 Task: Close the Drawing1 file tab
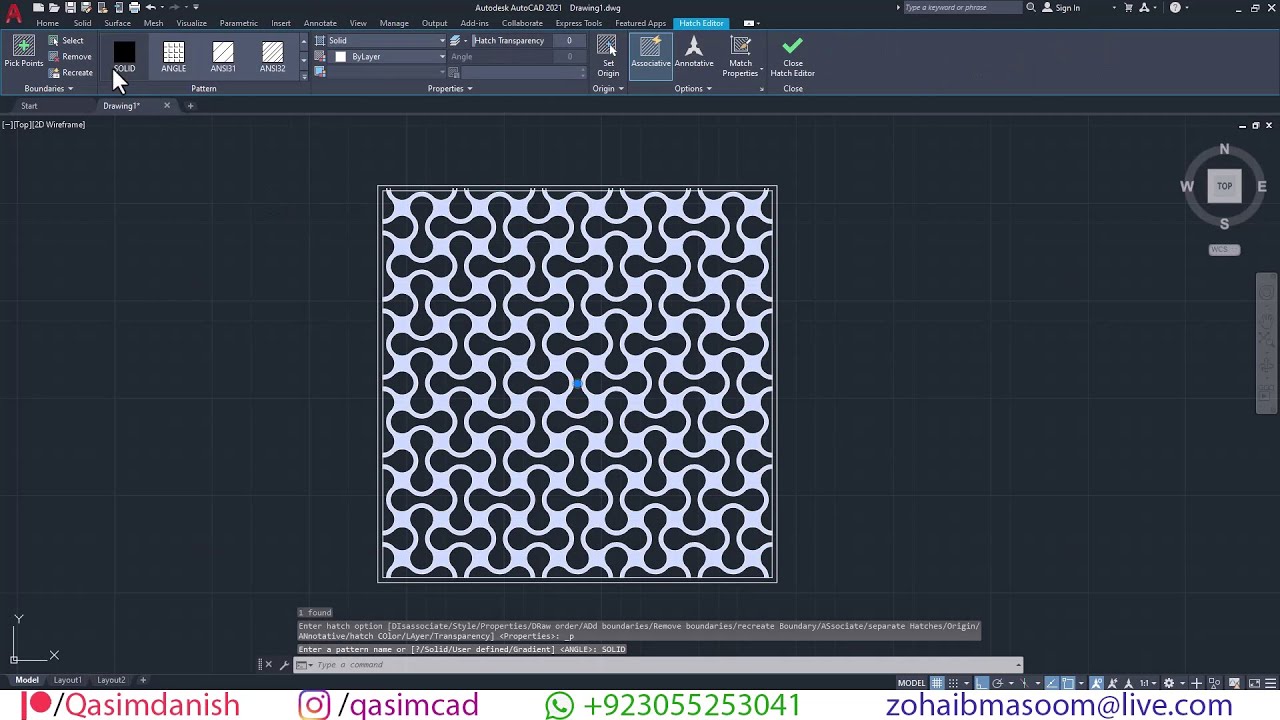point(167,106)
